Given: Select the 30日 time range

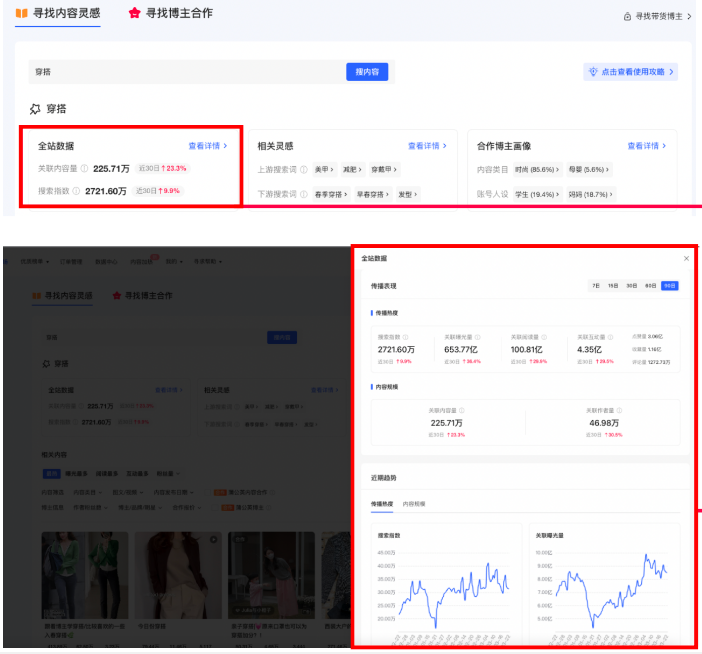Looking at the screenshot, I should click(x=631, y=286).
